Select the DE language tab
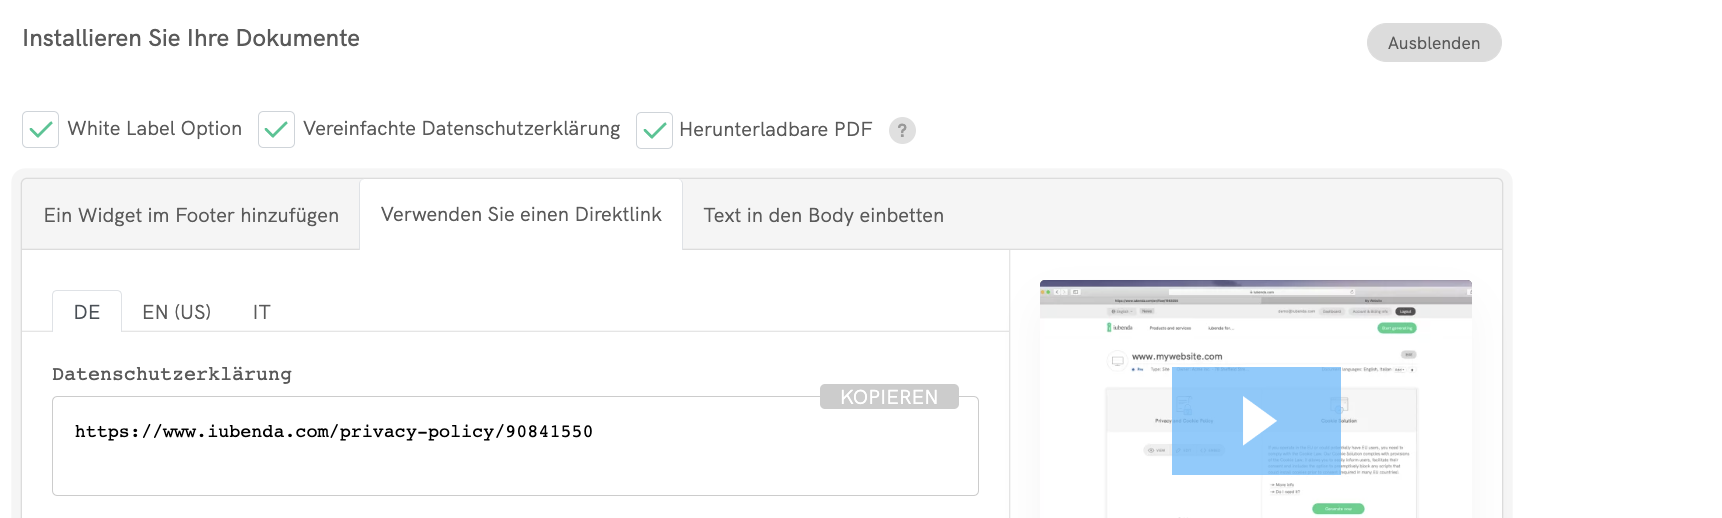1722x518 pixels. (x=87, y=312)
